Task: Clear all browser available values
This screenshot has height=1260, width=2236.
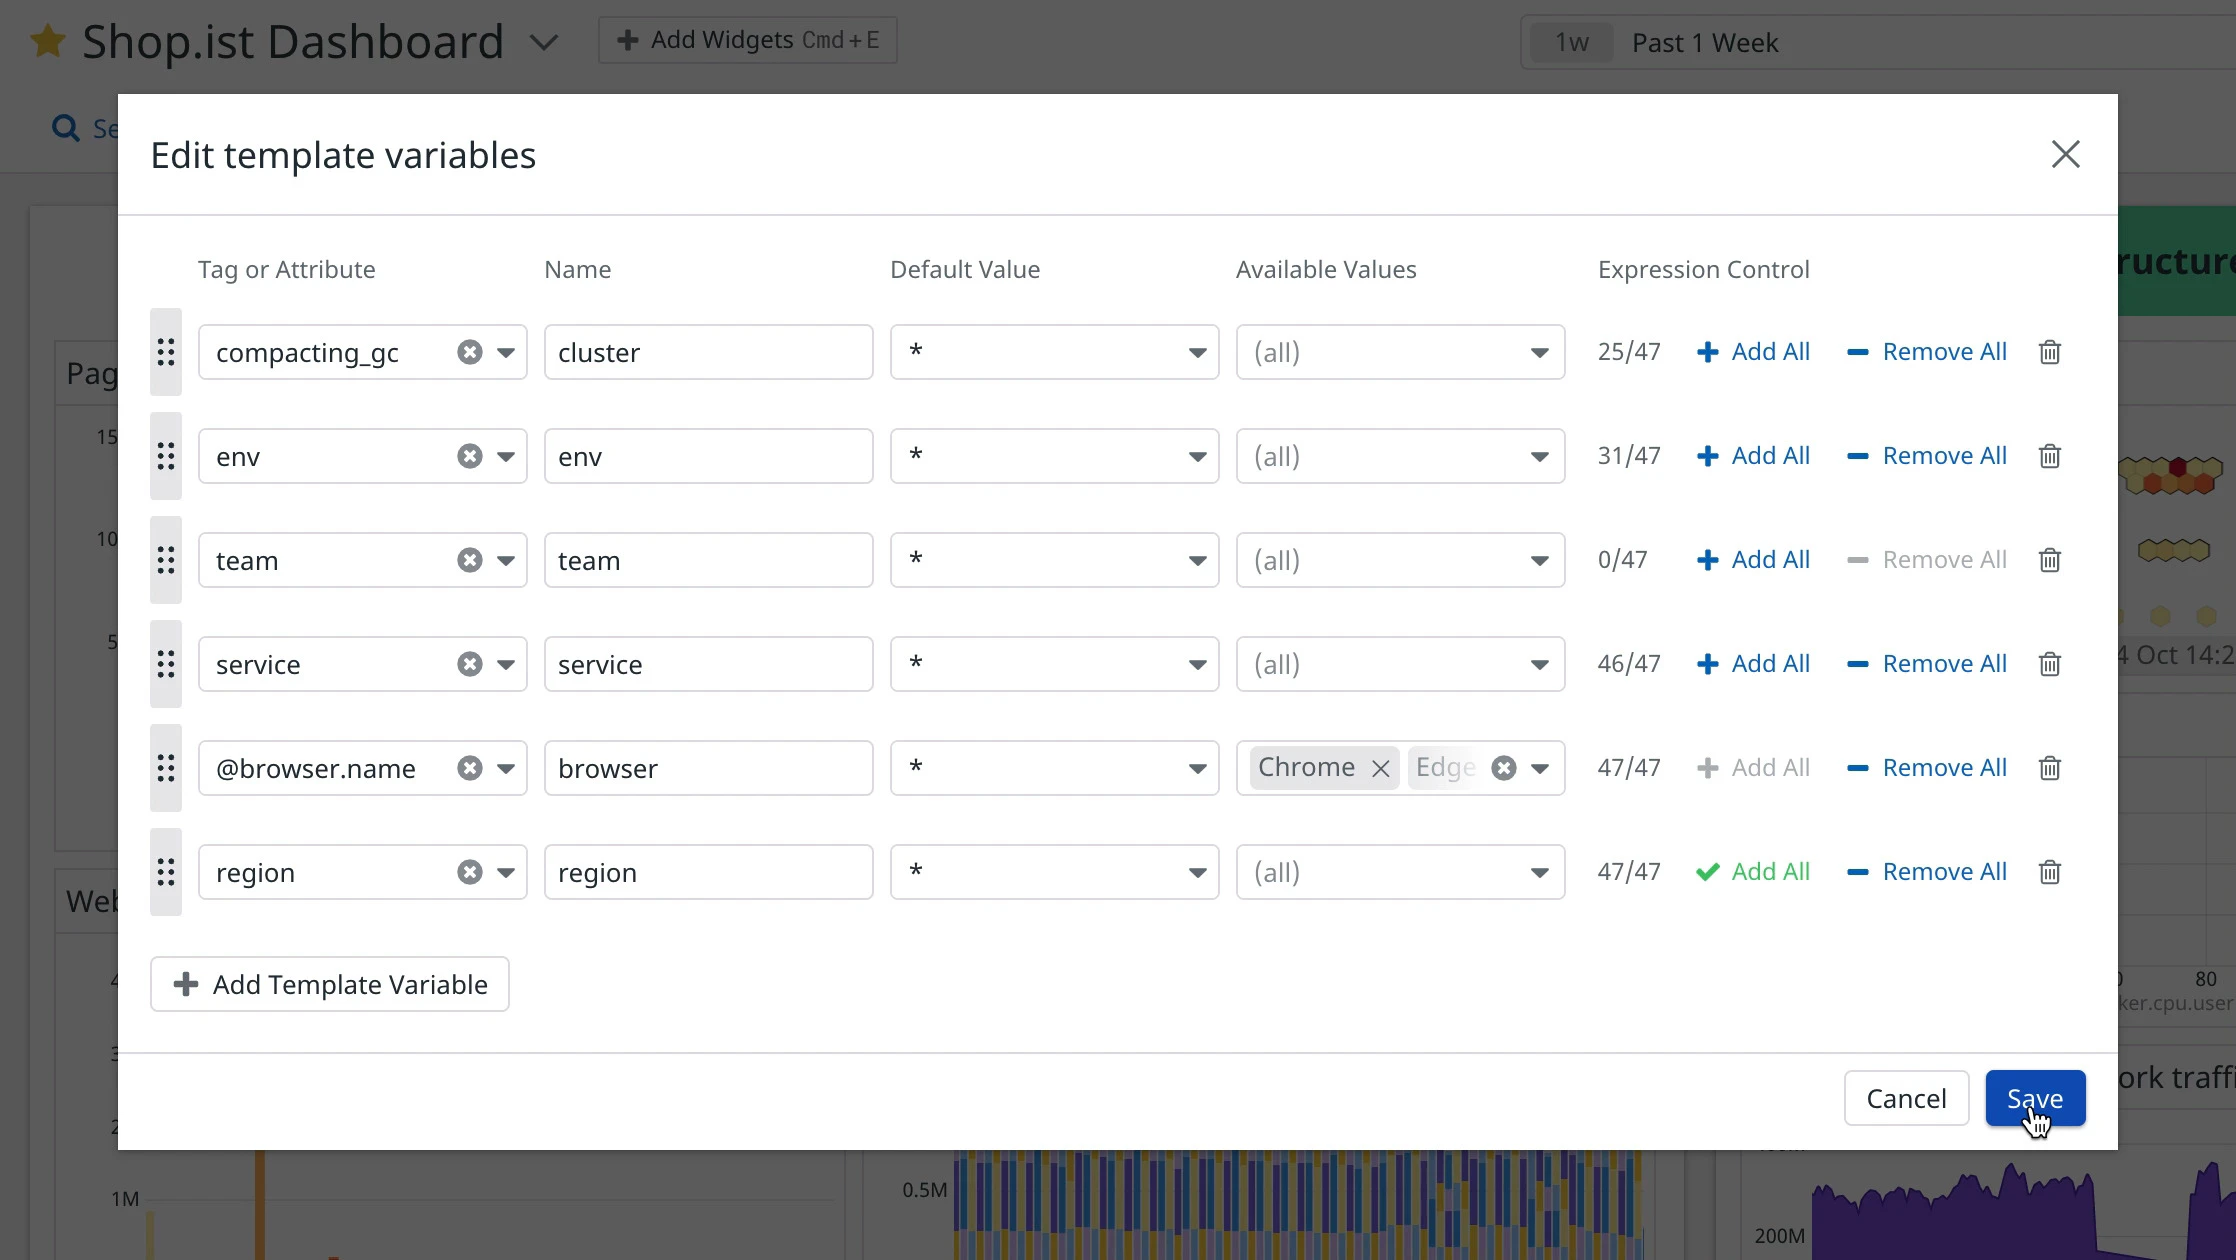Action: pyautogui.click(x=1503, y=768)
